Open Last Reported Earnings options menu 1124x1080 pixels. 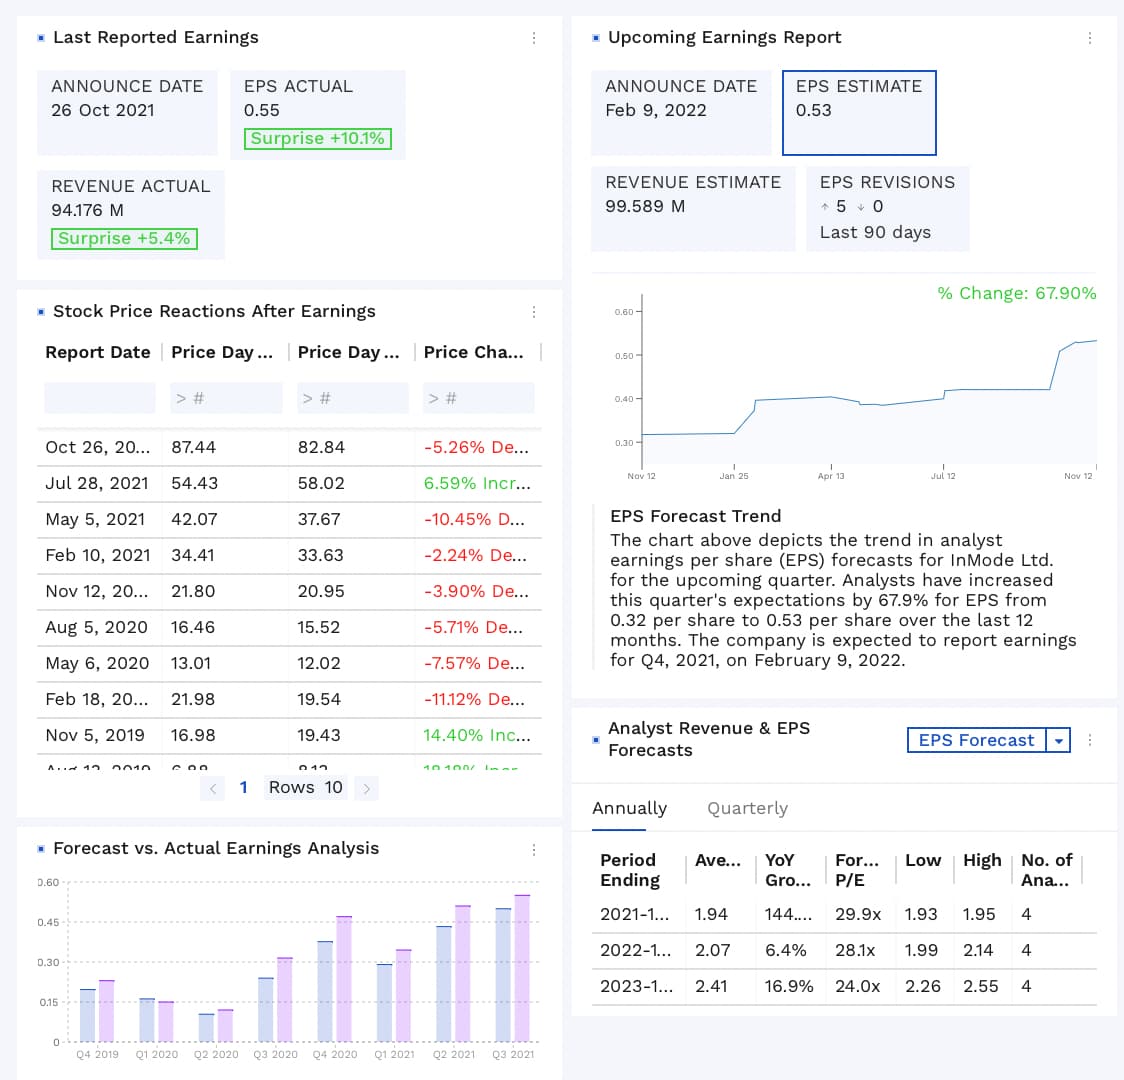(x=534, y=38)
